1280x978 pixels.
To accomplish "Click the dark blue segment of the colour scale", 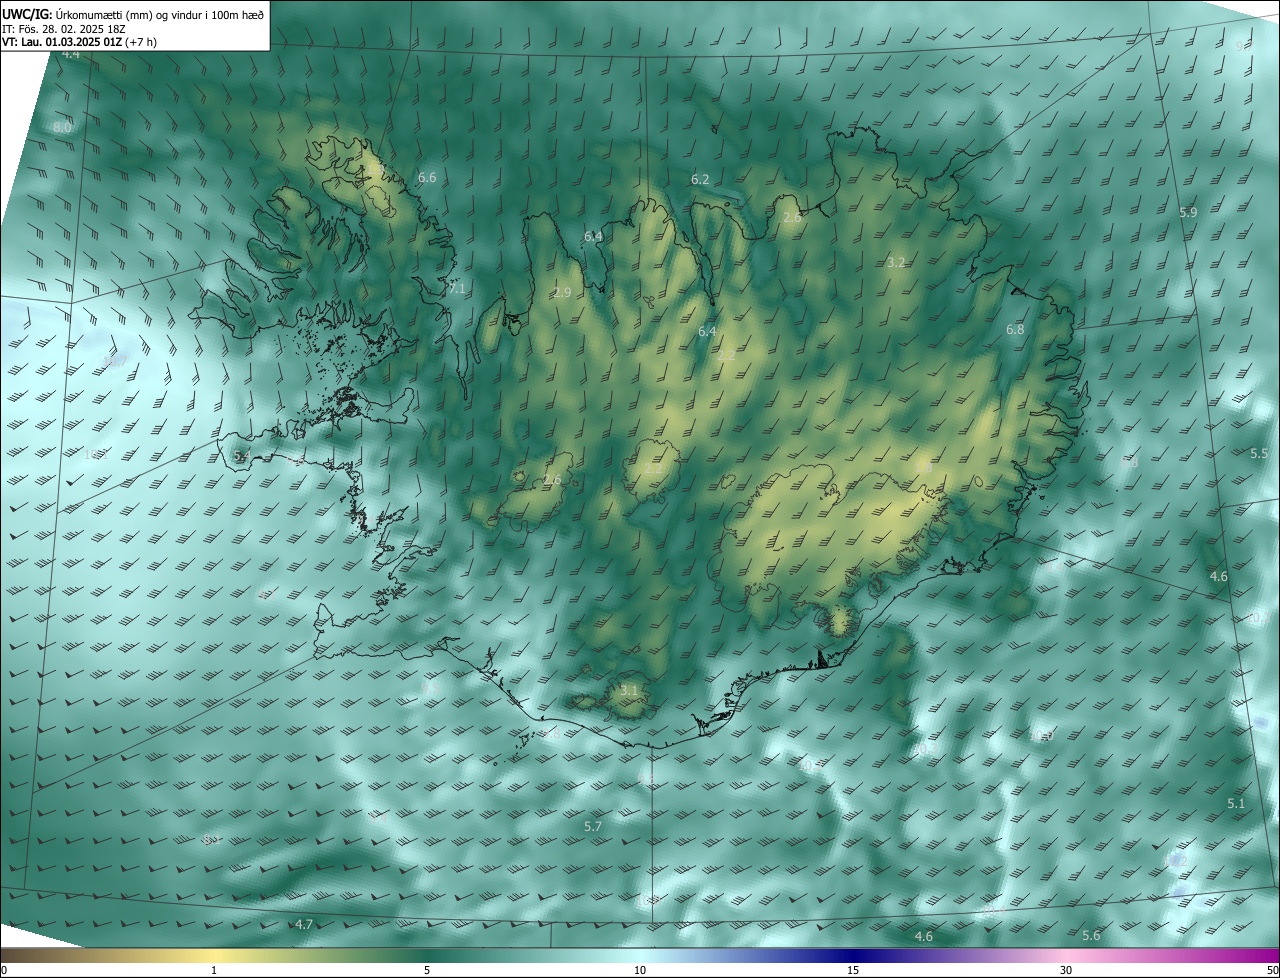I will [855, 955].
